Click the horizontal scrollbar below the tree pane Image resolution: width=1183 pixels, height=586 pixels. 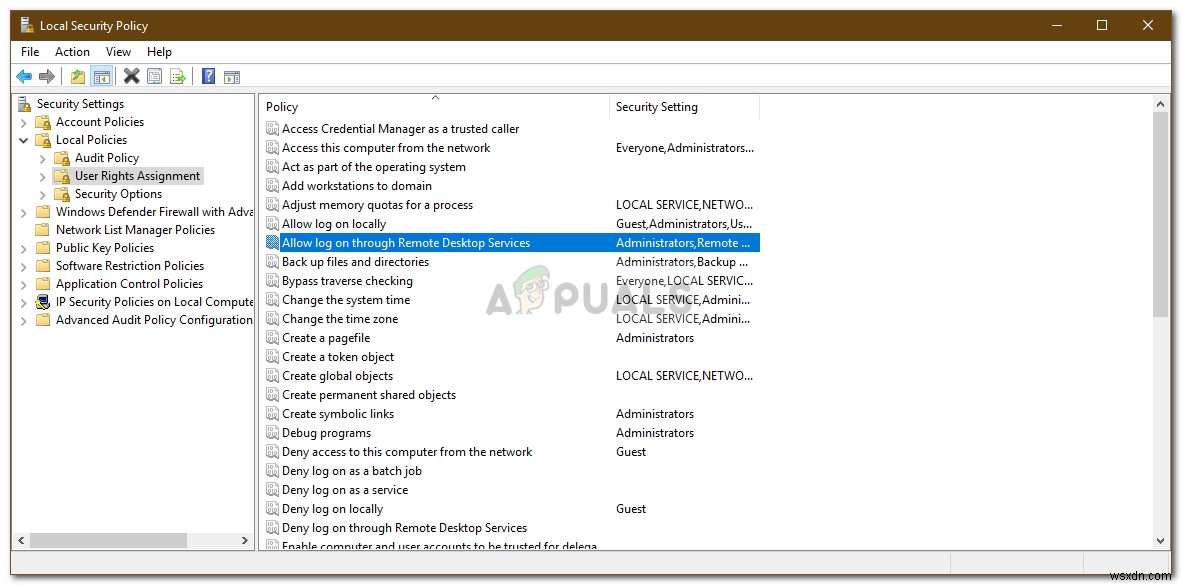pos(110,540)
